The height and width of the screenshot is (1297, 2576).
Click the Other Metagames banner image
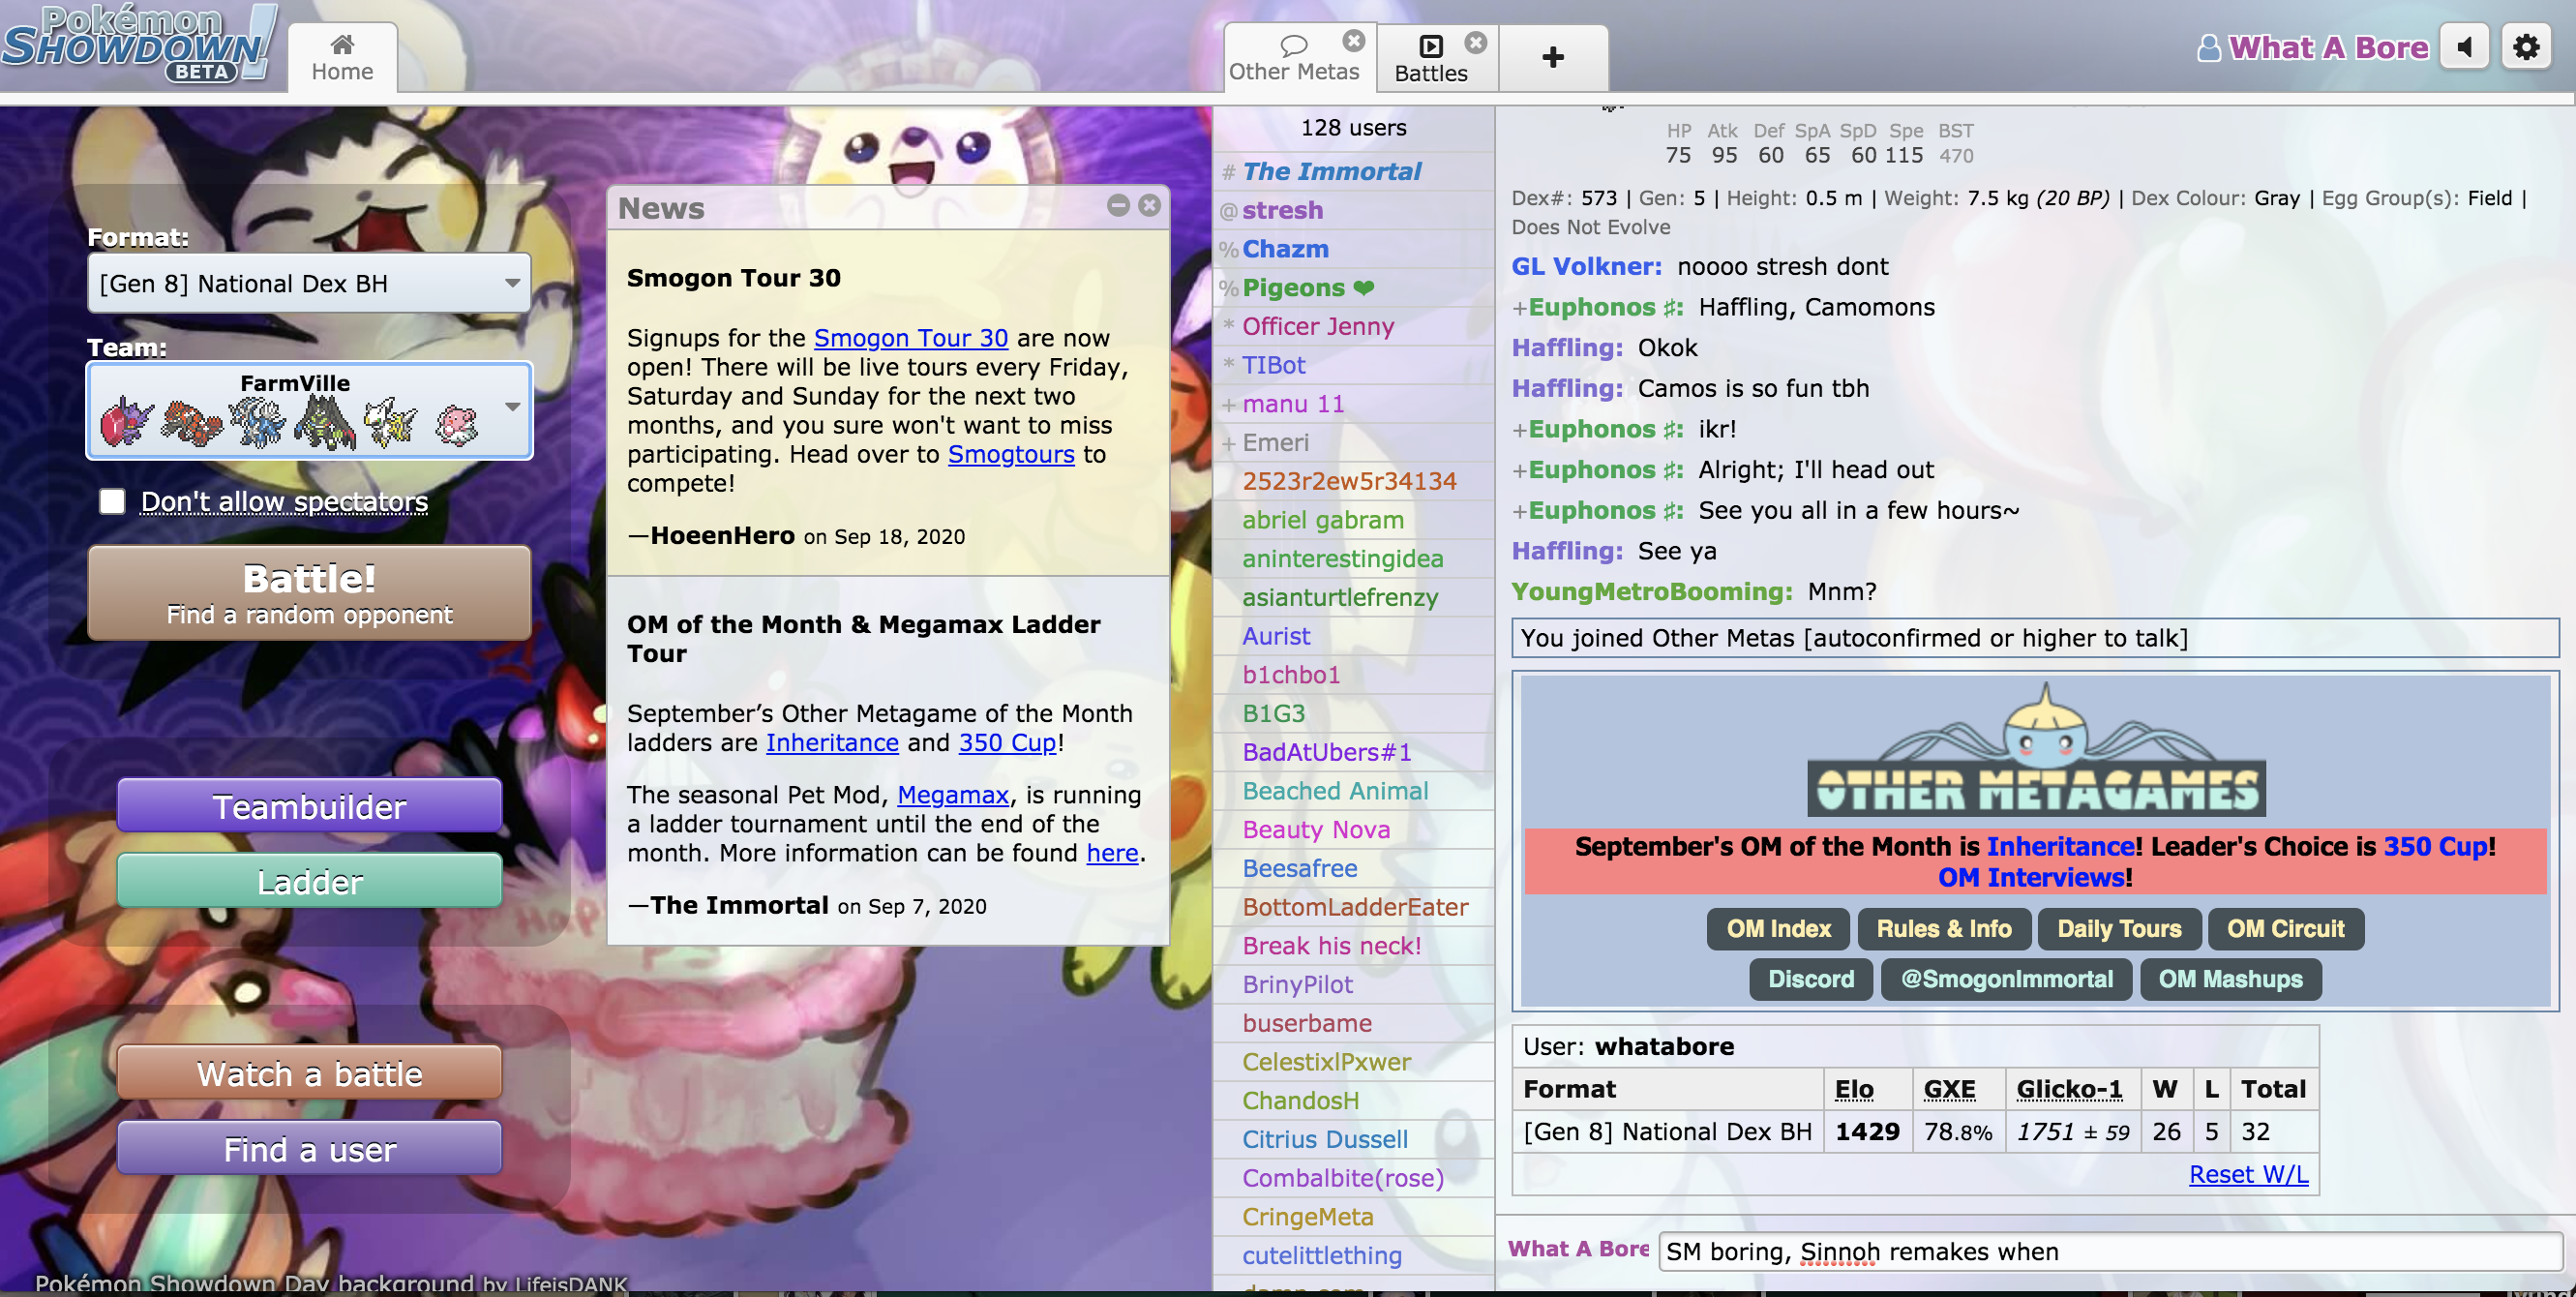point(2036,752)
